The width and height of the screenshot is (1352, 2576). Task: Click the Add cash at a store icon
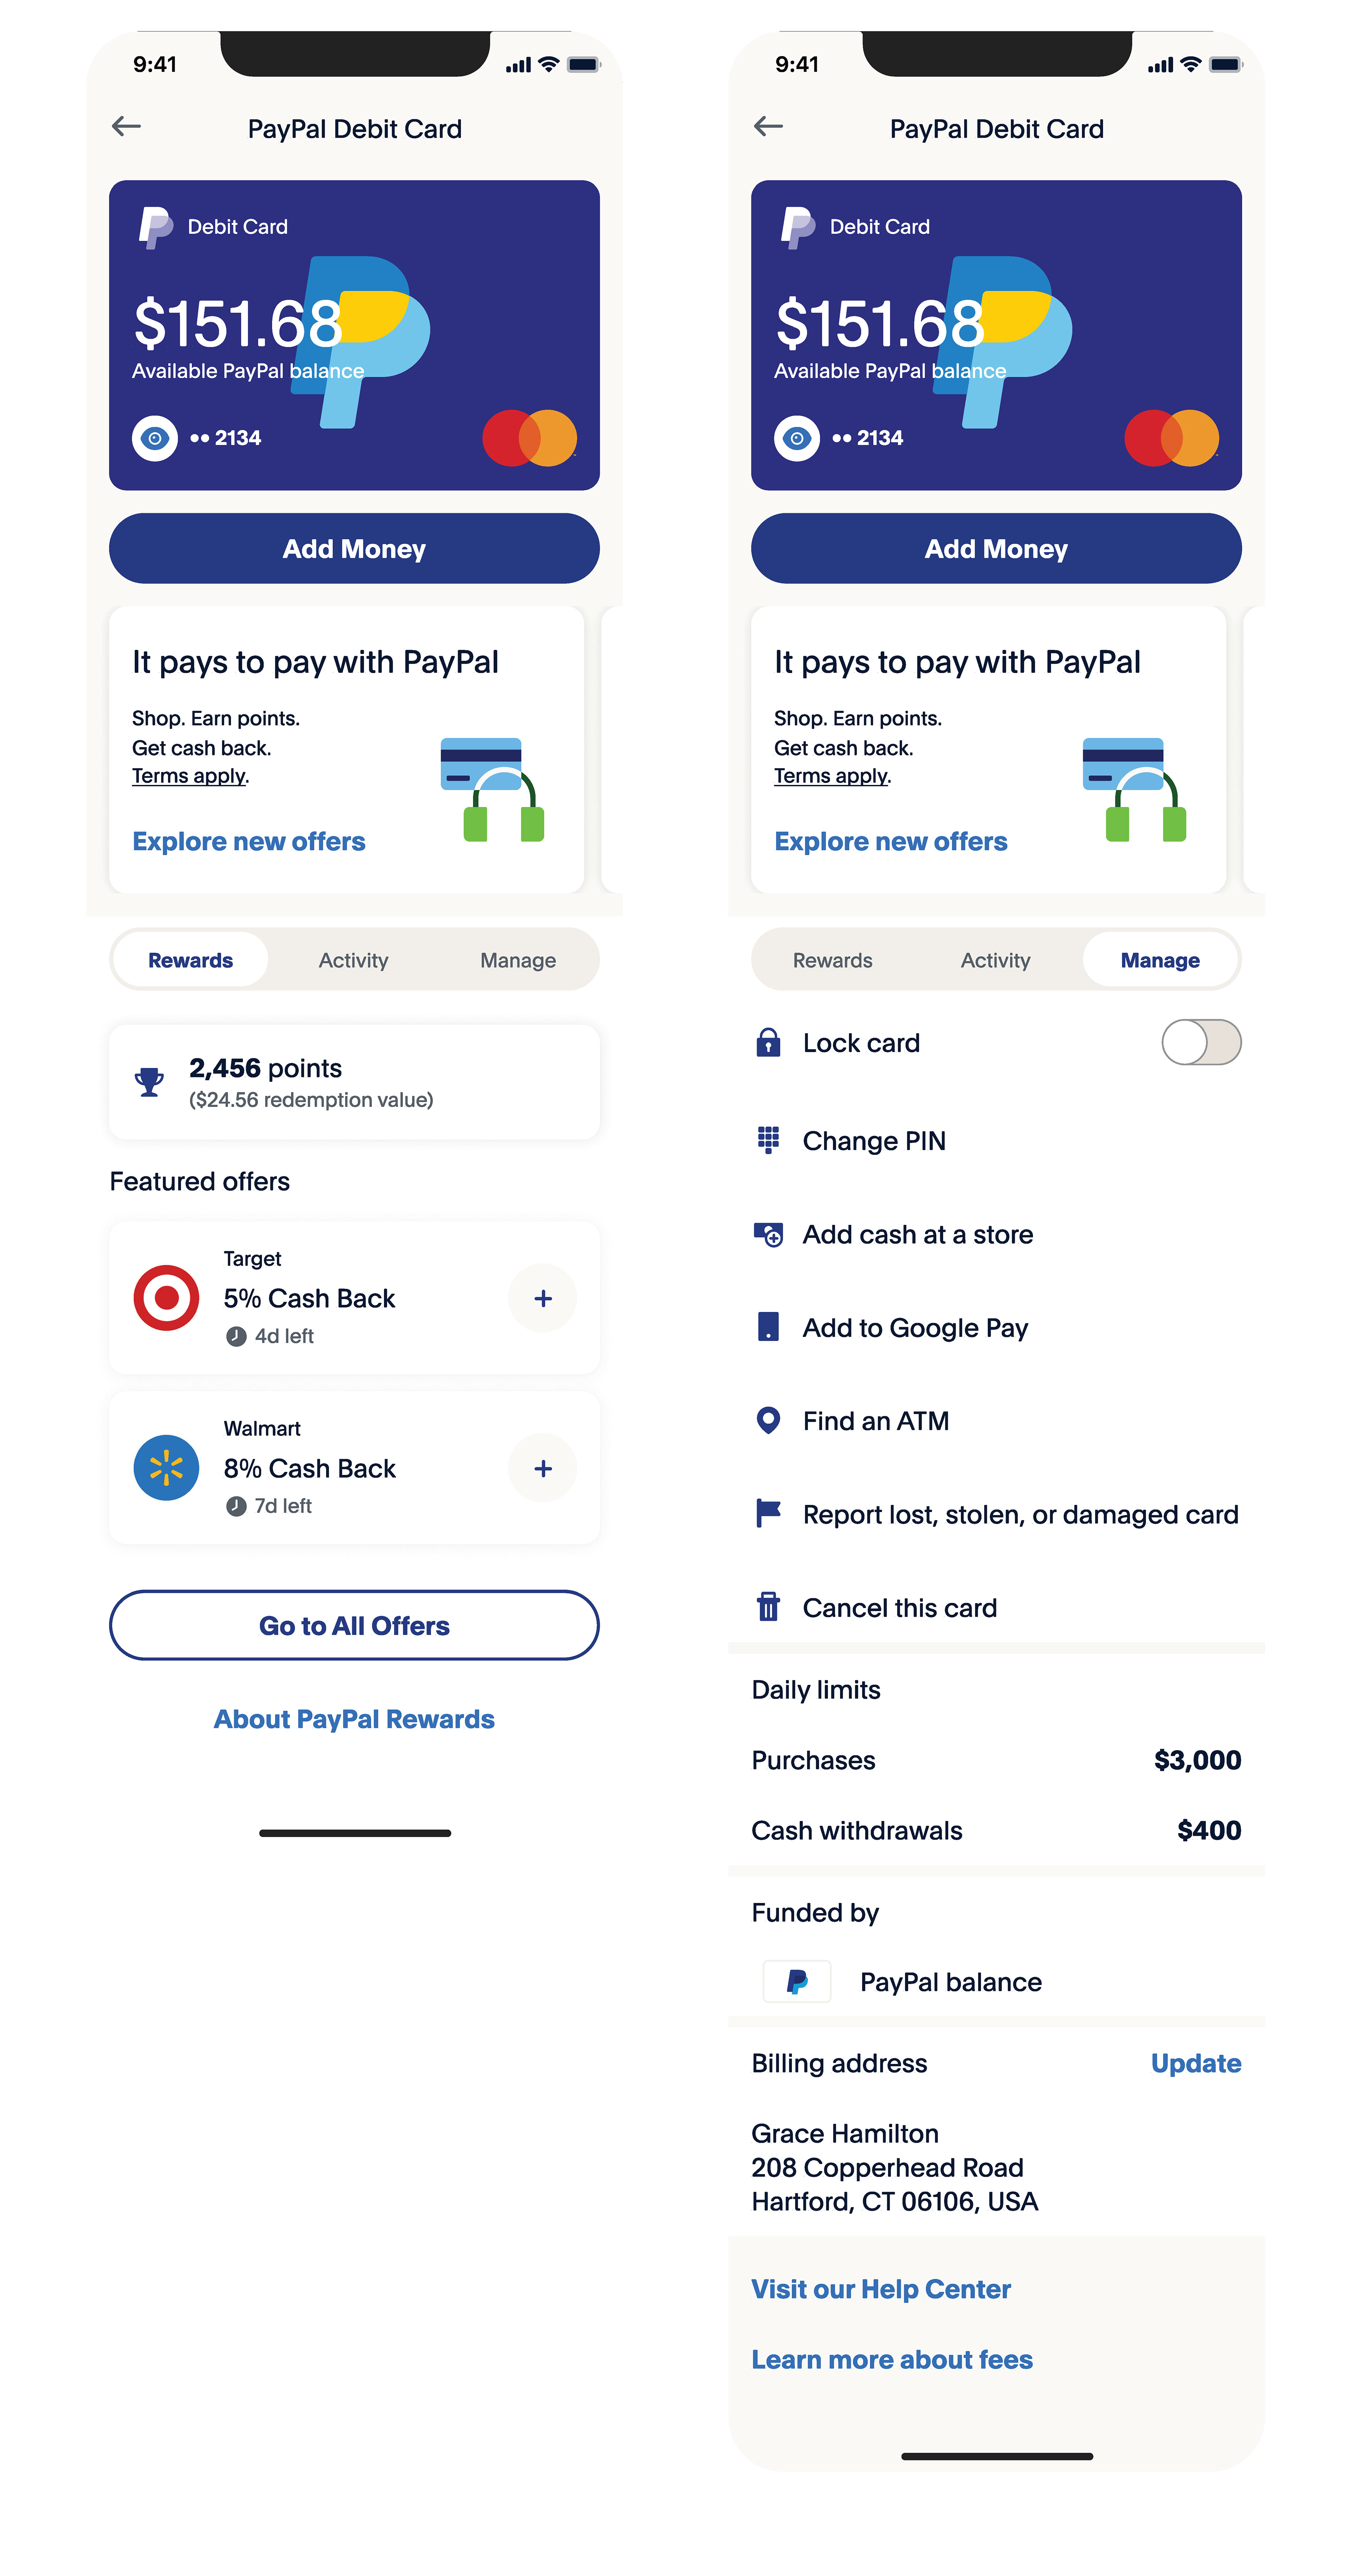pyautogui.click(x=768, y=1234)
